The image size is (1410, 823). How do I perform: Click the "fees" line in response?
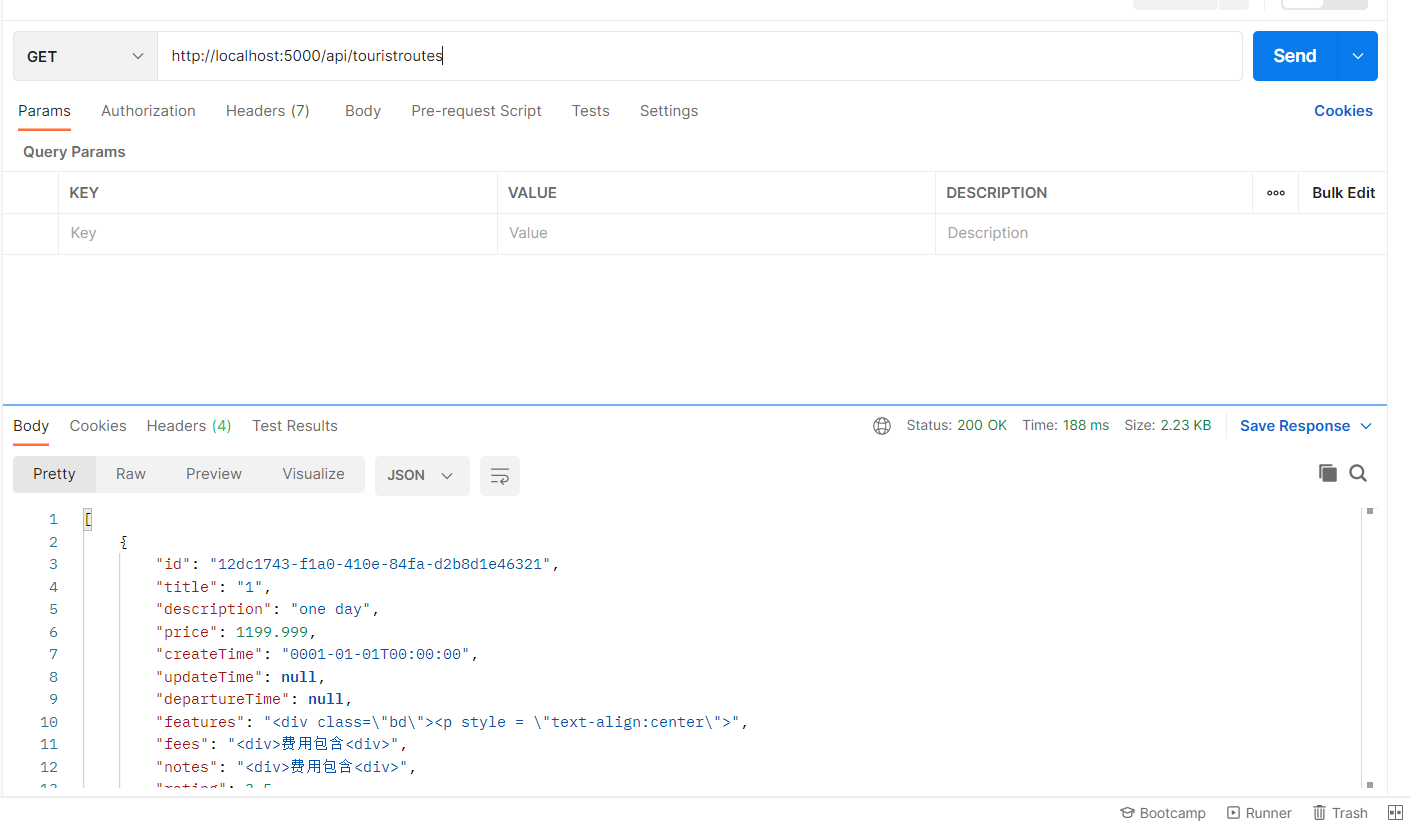[x=282, y=744]
